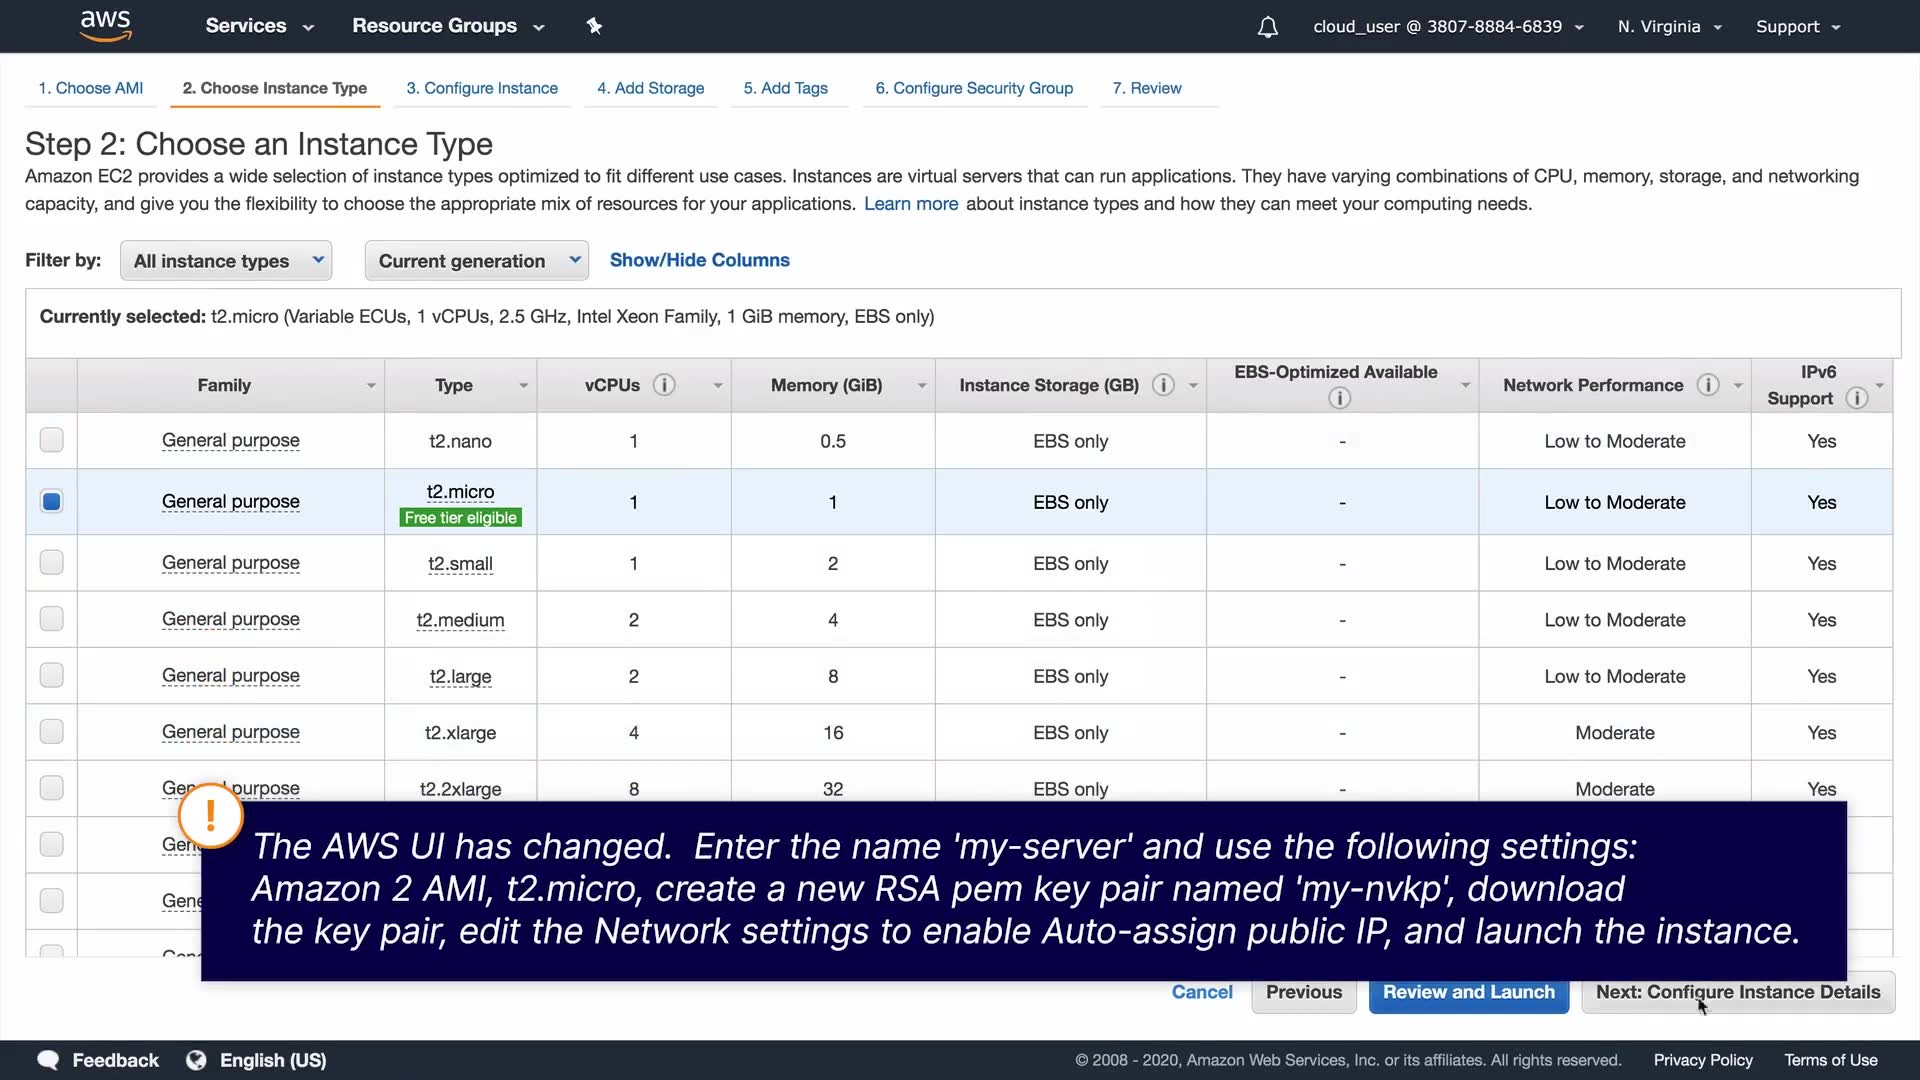Click the vCPUs info icon

(x=664, y=385)
